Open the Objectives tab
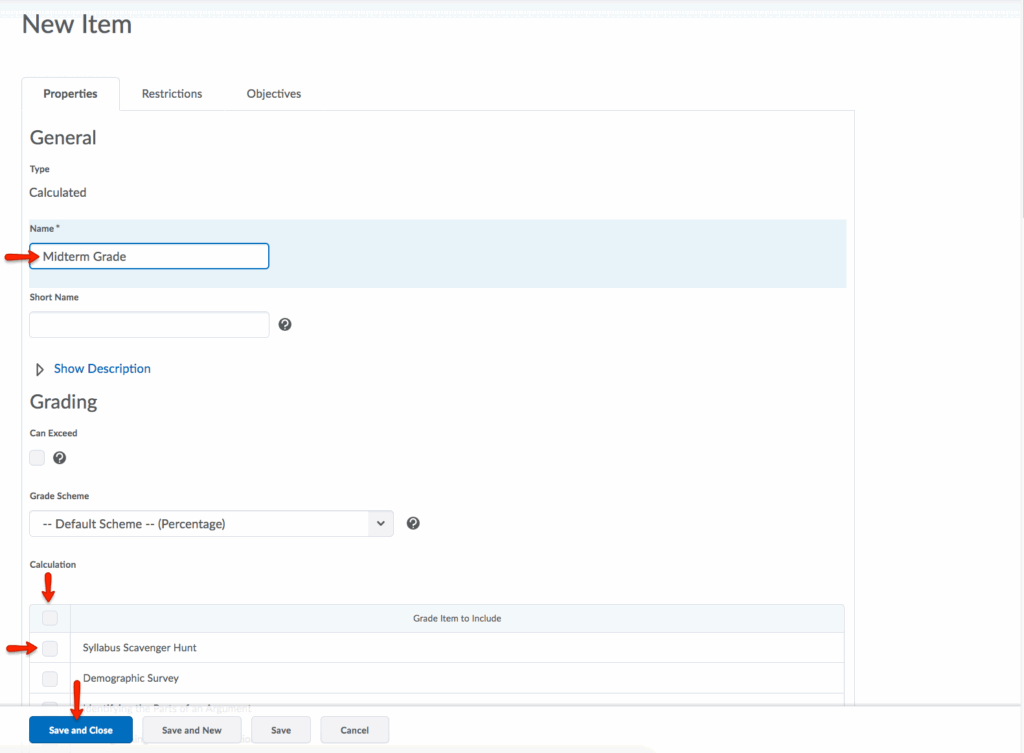Image resolution: width=1024 pixels, height=753 pixels. coord(274,94)
